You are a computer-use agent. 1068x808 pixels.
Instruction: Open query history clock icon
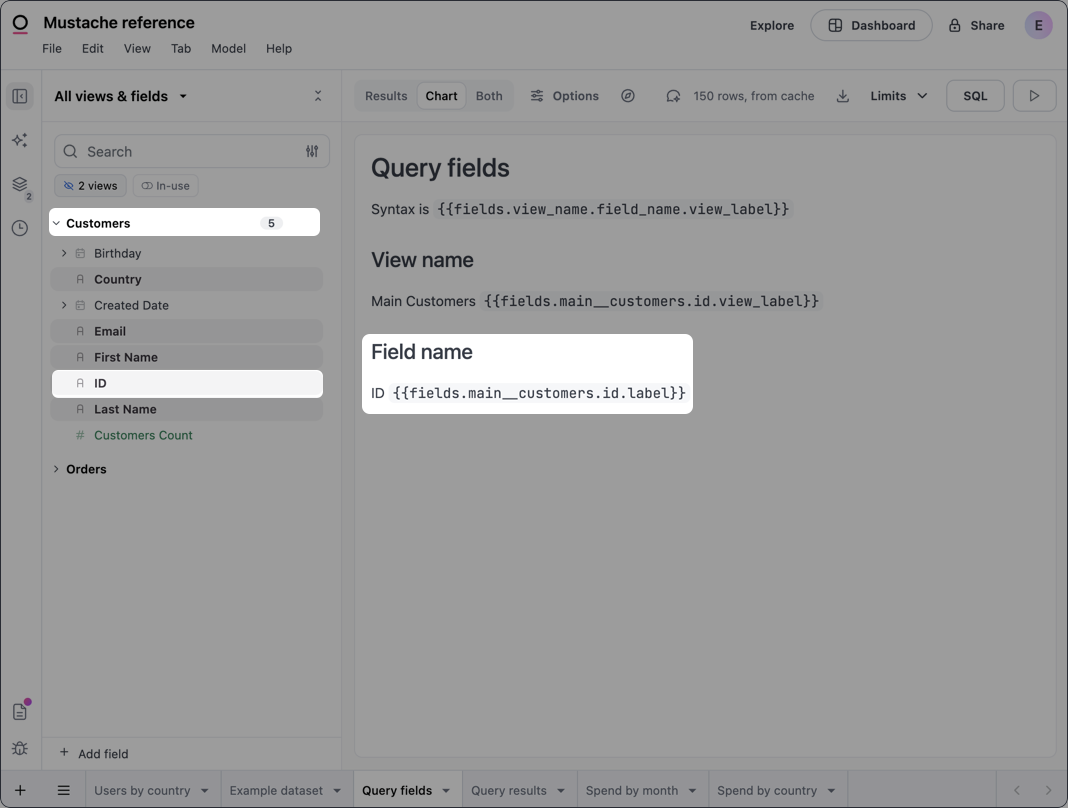(x=20, y=228)
